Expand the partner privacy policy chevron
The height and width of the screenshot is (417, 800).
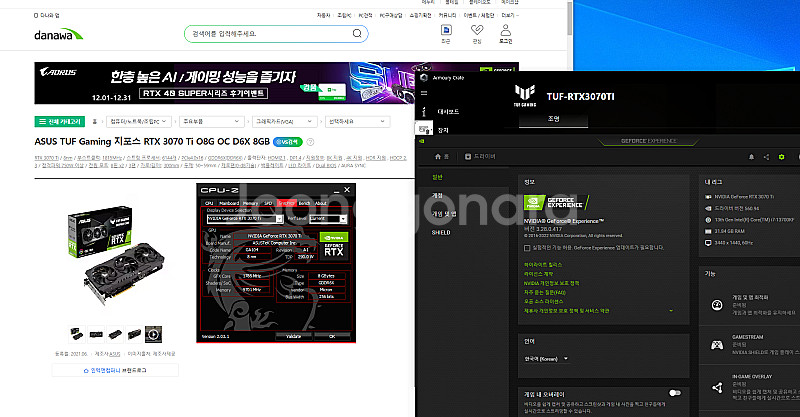point(671,311)
